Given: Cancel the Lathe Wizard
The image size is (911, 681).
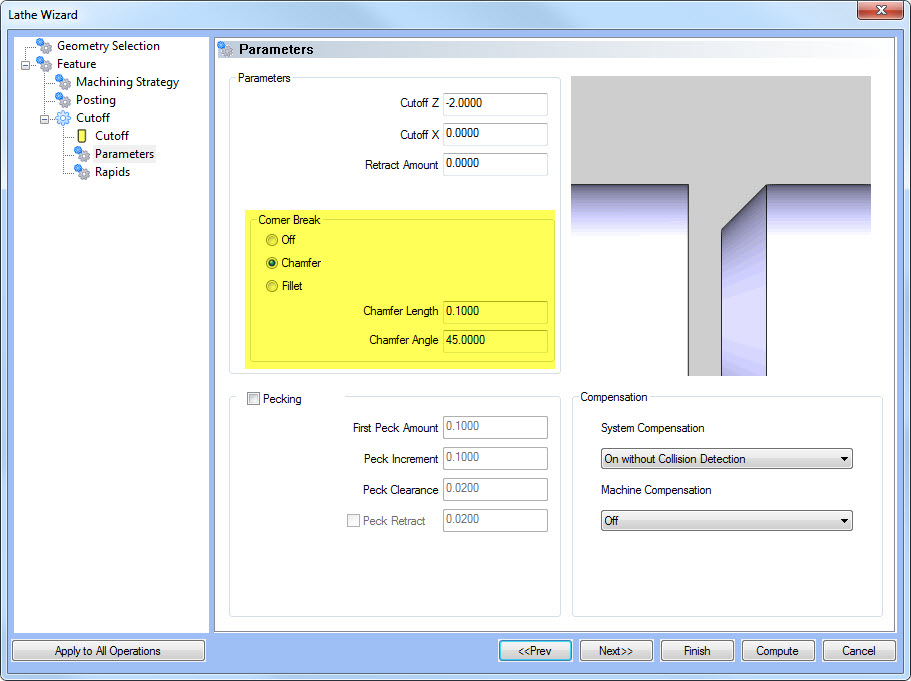Looking at the screenshot, I should [x=859, y=651].
